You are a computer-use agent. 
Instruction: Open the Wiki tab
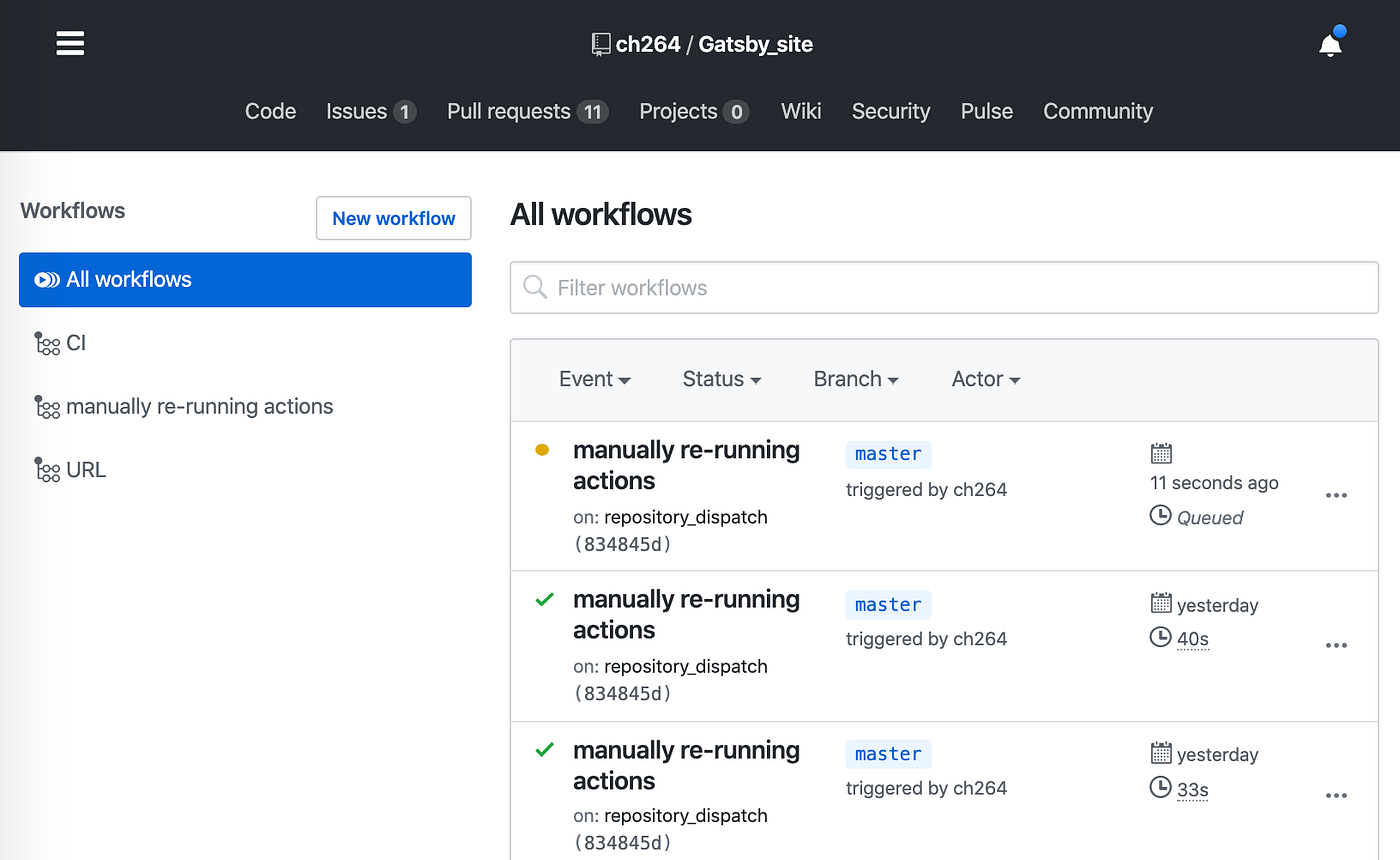801,112
